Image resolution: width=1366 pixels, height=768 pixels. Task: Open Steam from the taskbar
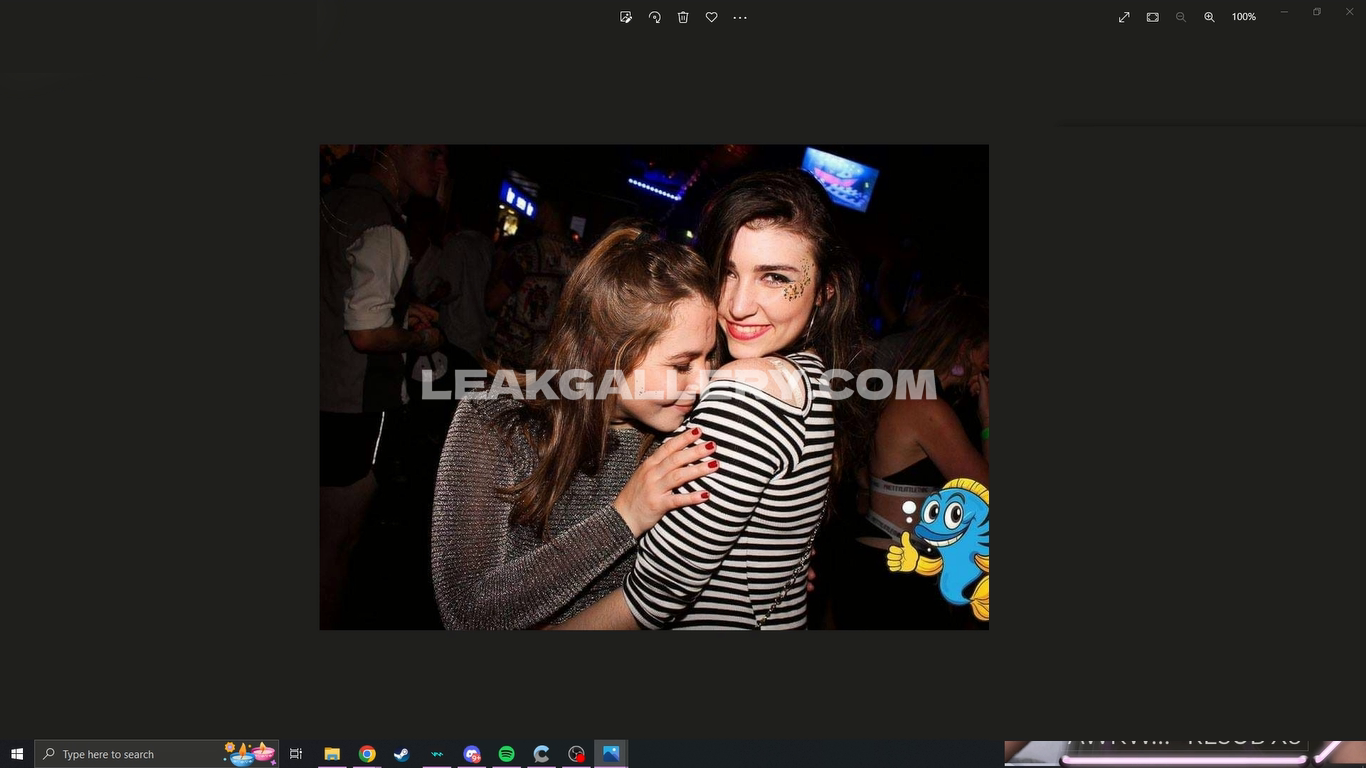coord(402,754)
